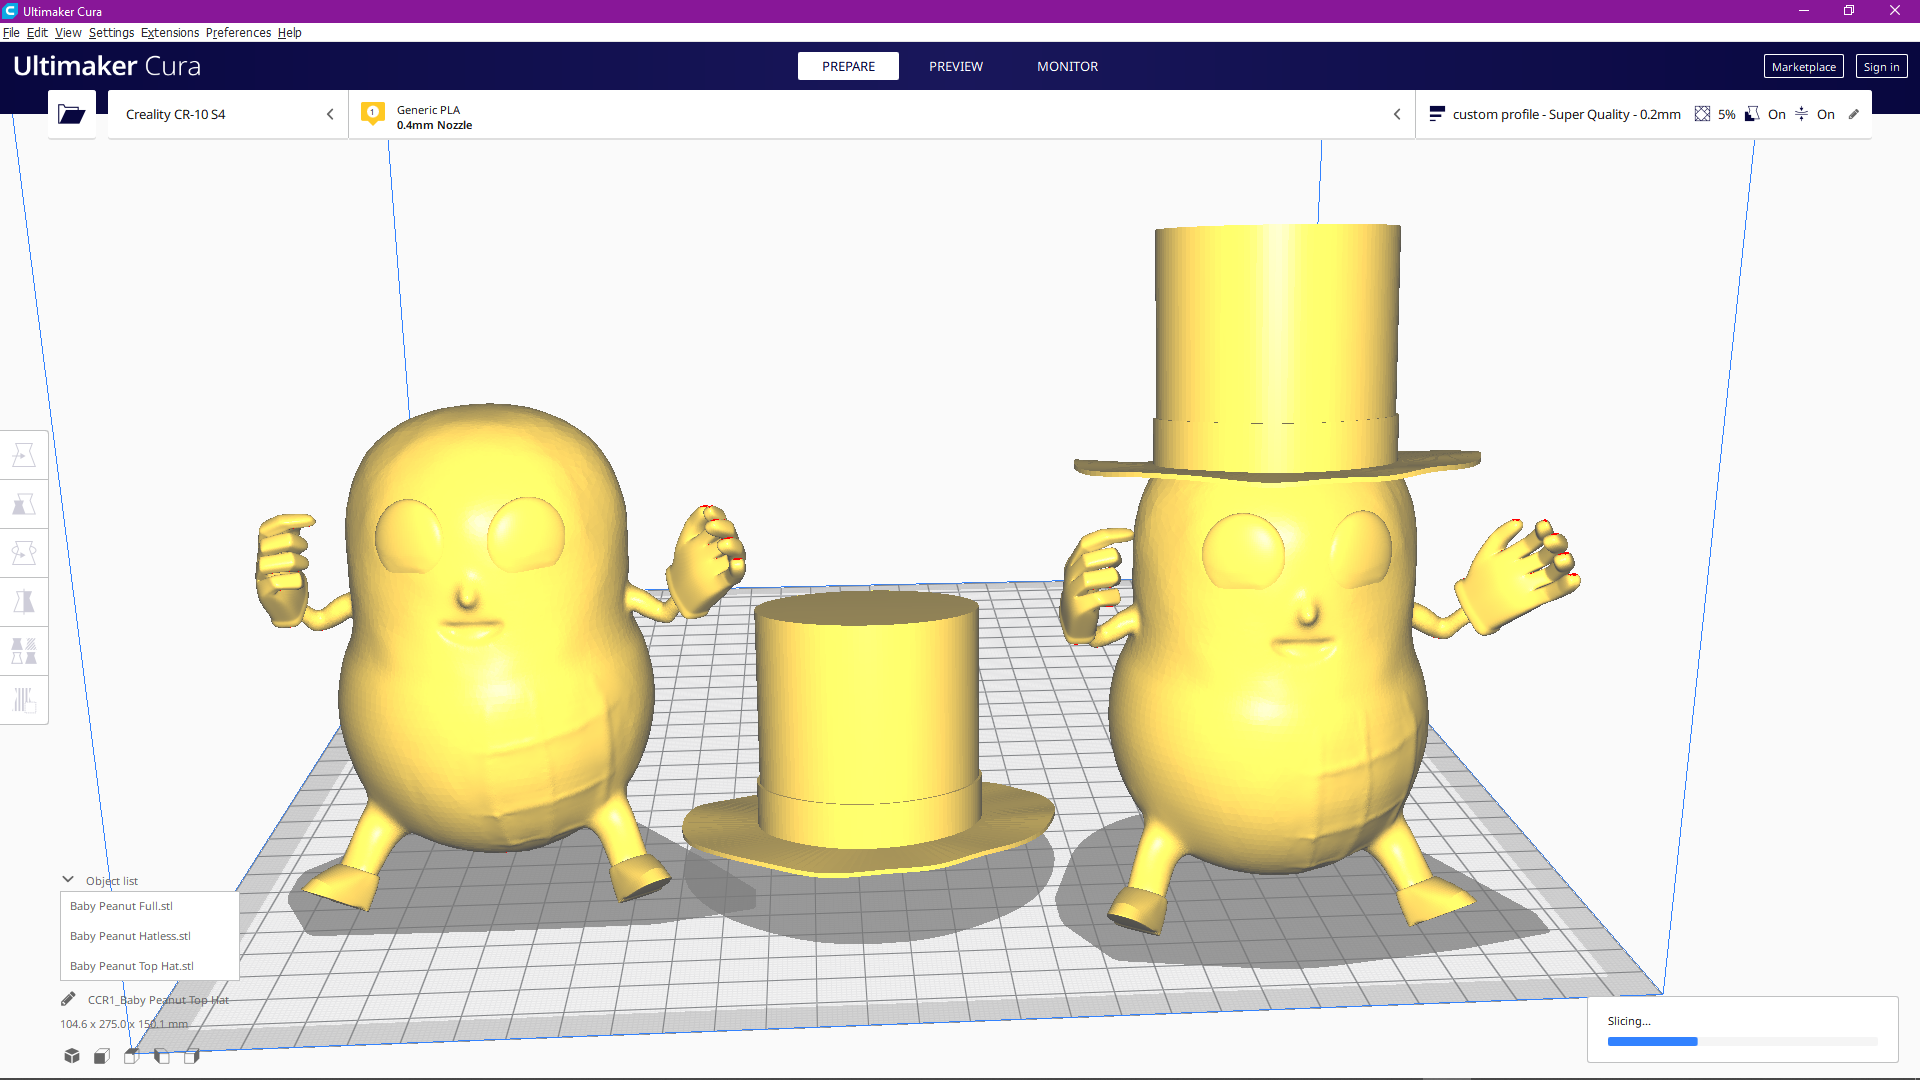Switch to the PREPARE stage tab
The height and width of the screenshot is (1080, 1920).
(x=848, y=66)
